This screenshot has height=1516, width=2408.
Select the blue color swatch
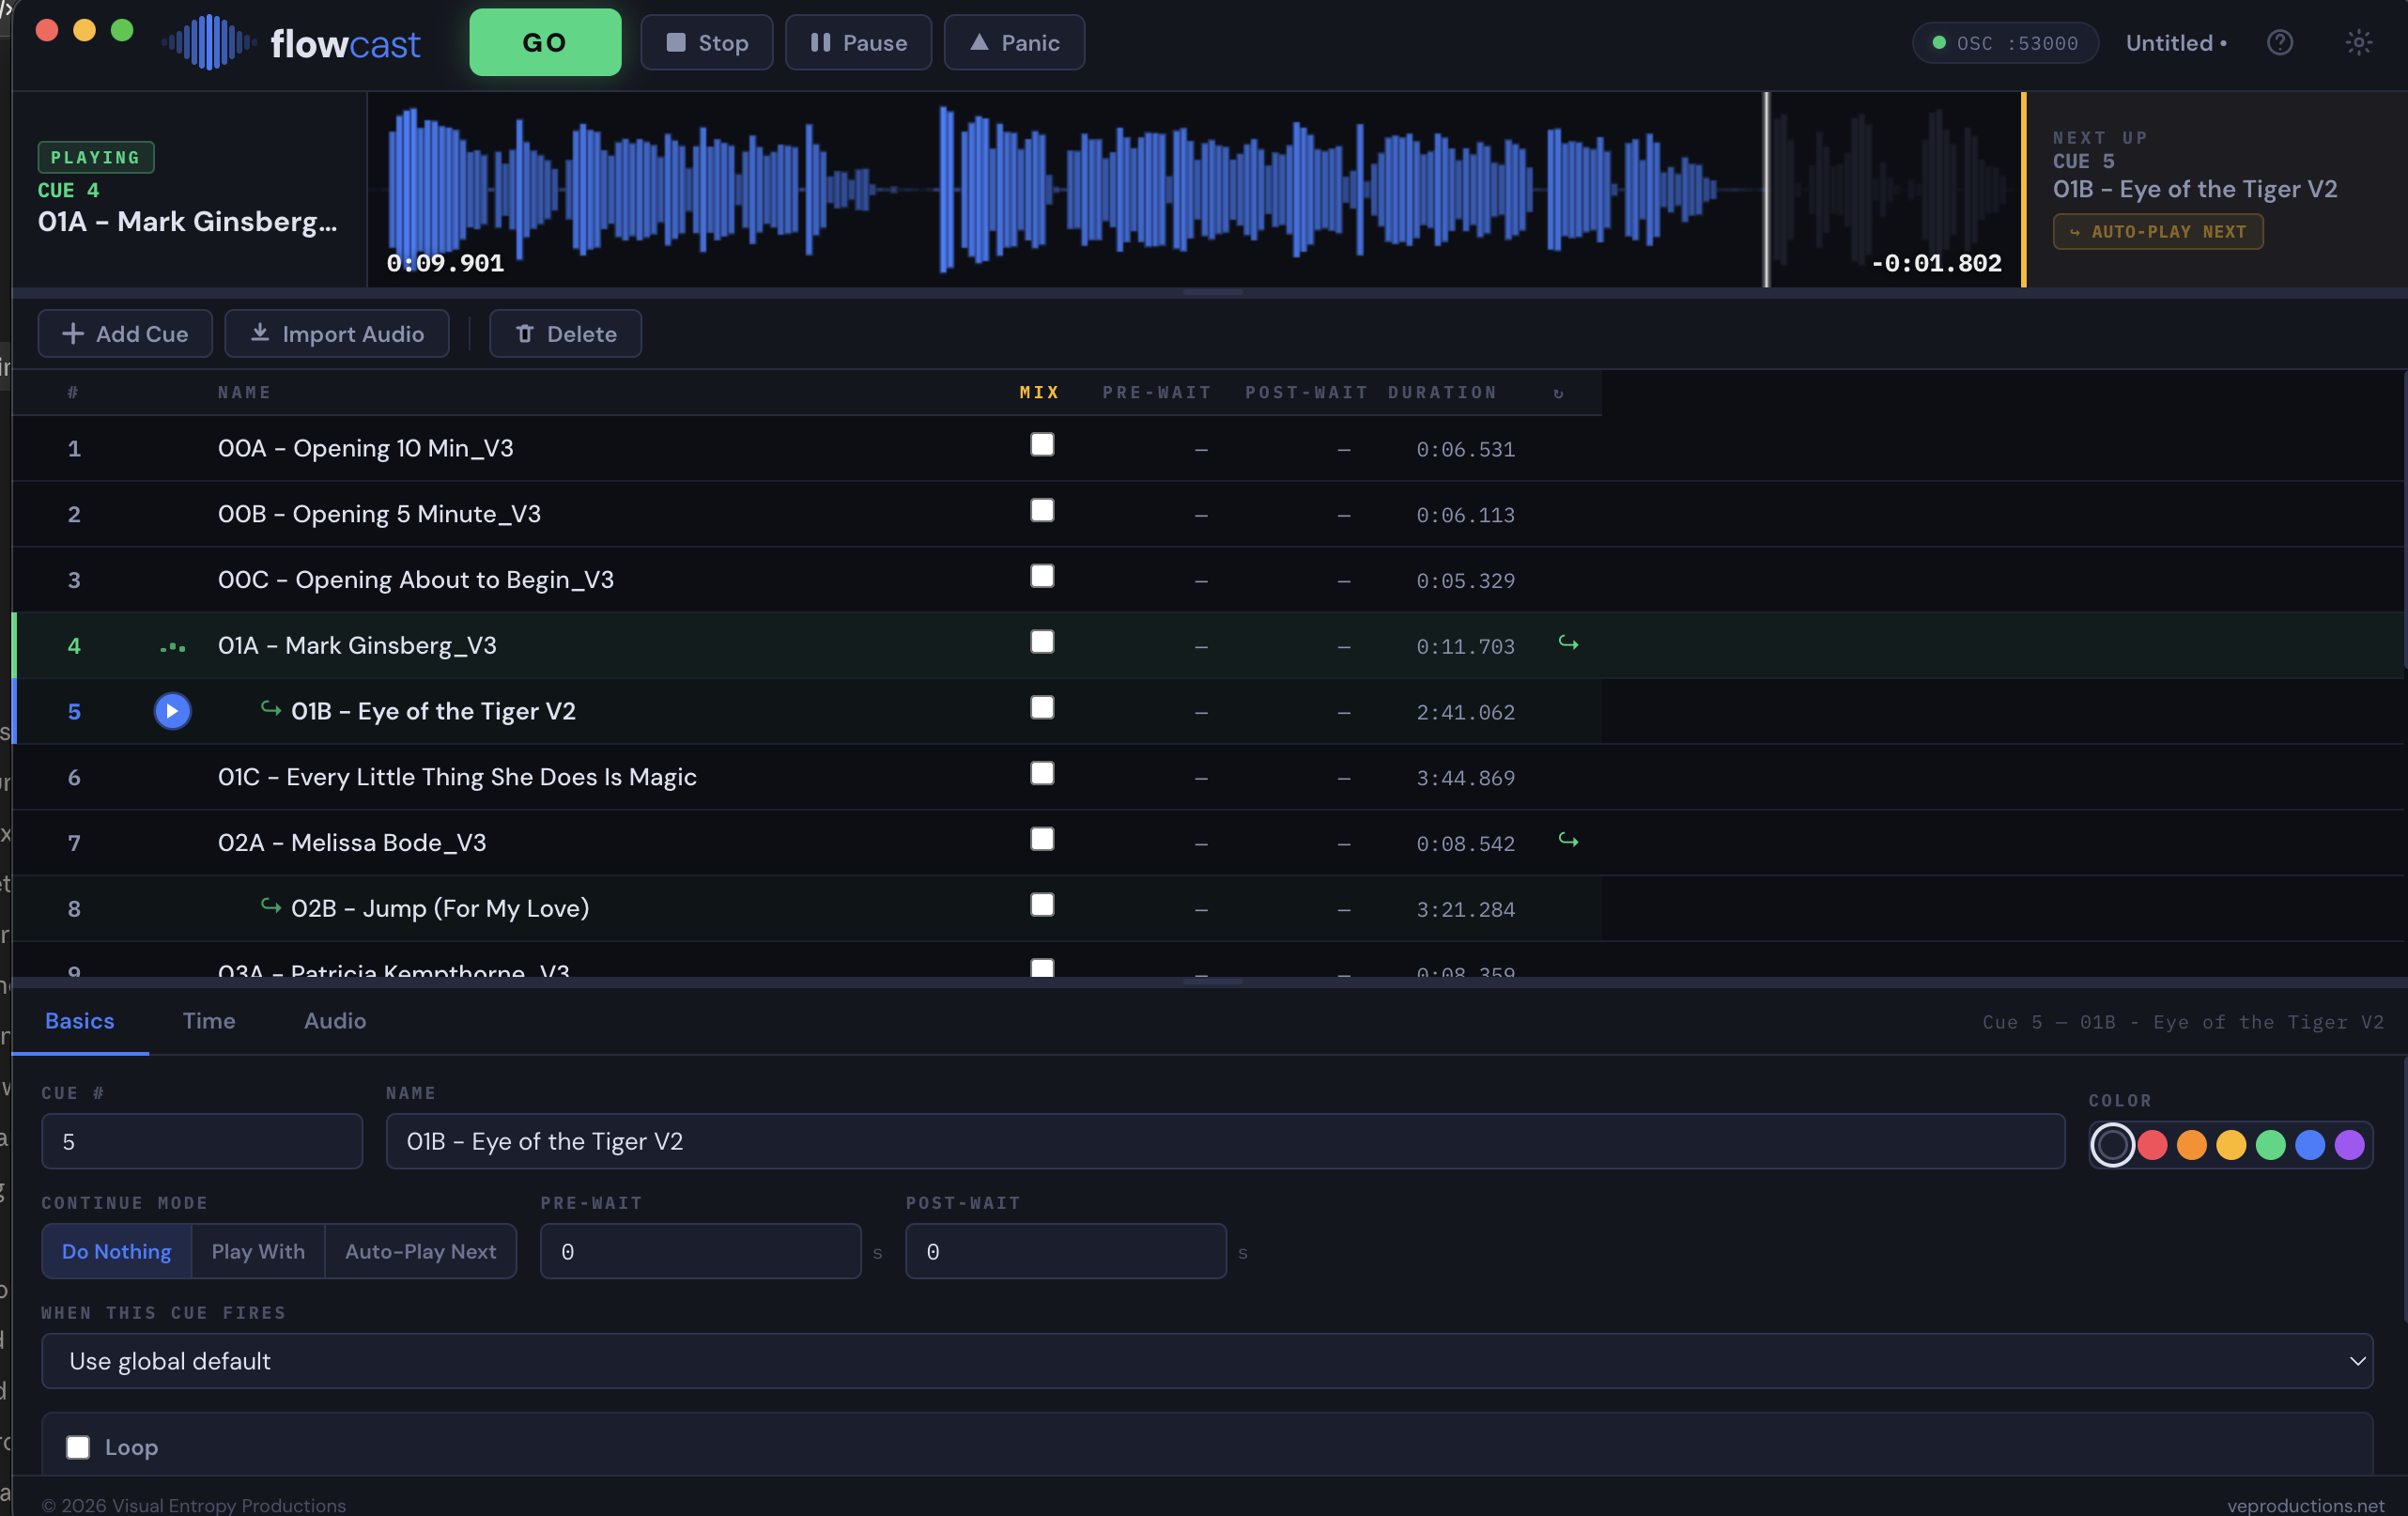[2310, 1145]
